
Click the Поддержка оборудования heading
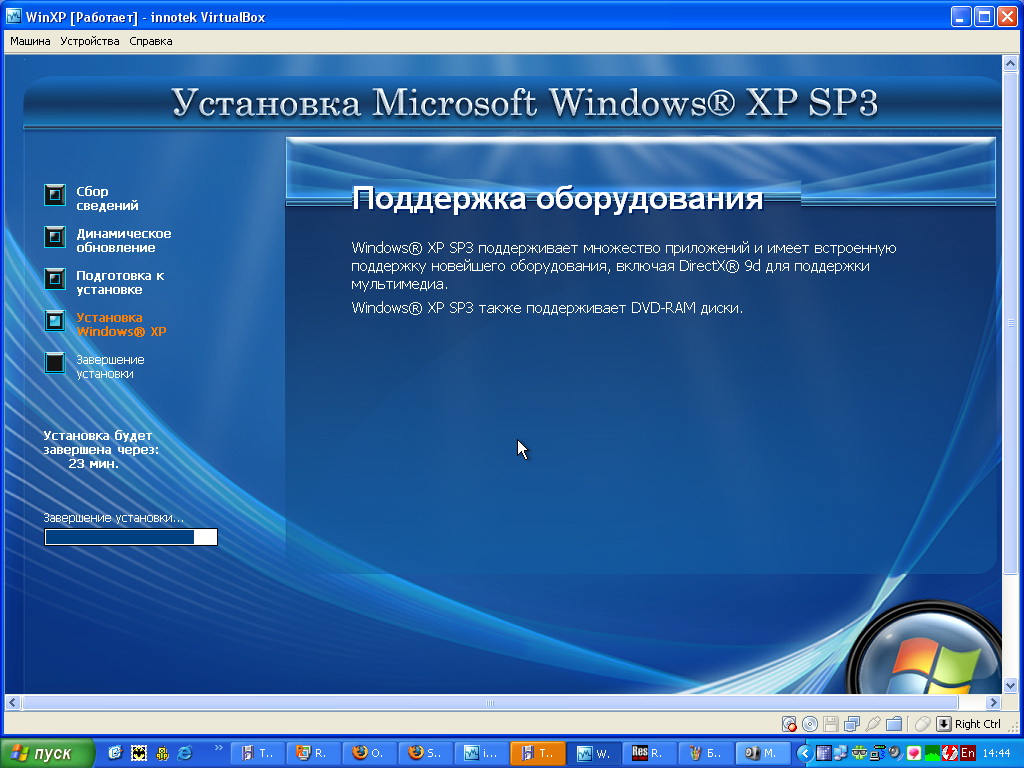[x=557, y=198]
